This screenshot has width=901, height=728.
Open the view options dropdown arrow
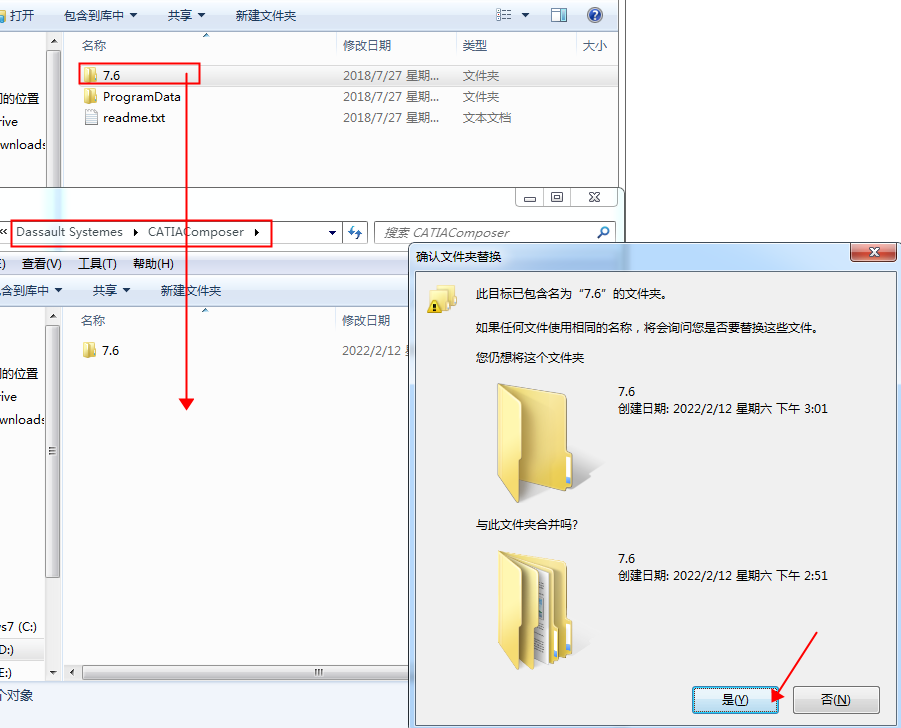click(x=525, y=15)
